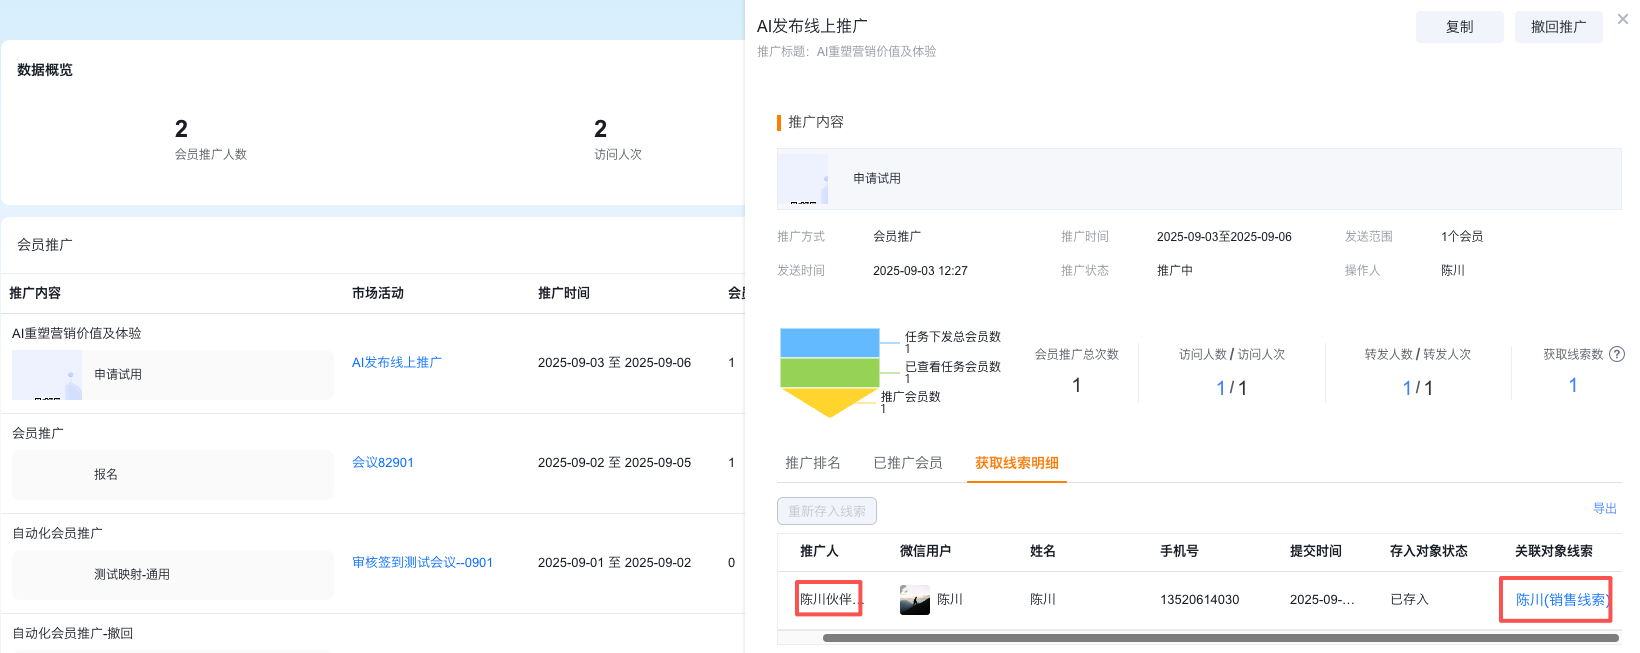Image resolution: width=1640 pixels, height=653 pixels.
Task: Open the AI发布线上推广 activity link
Action: tap(396, 362)
